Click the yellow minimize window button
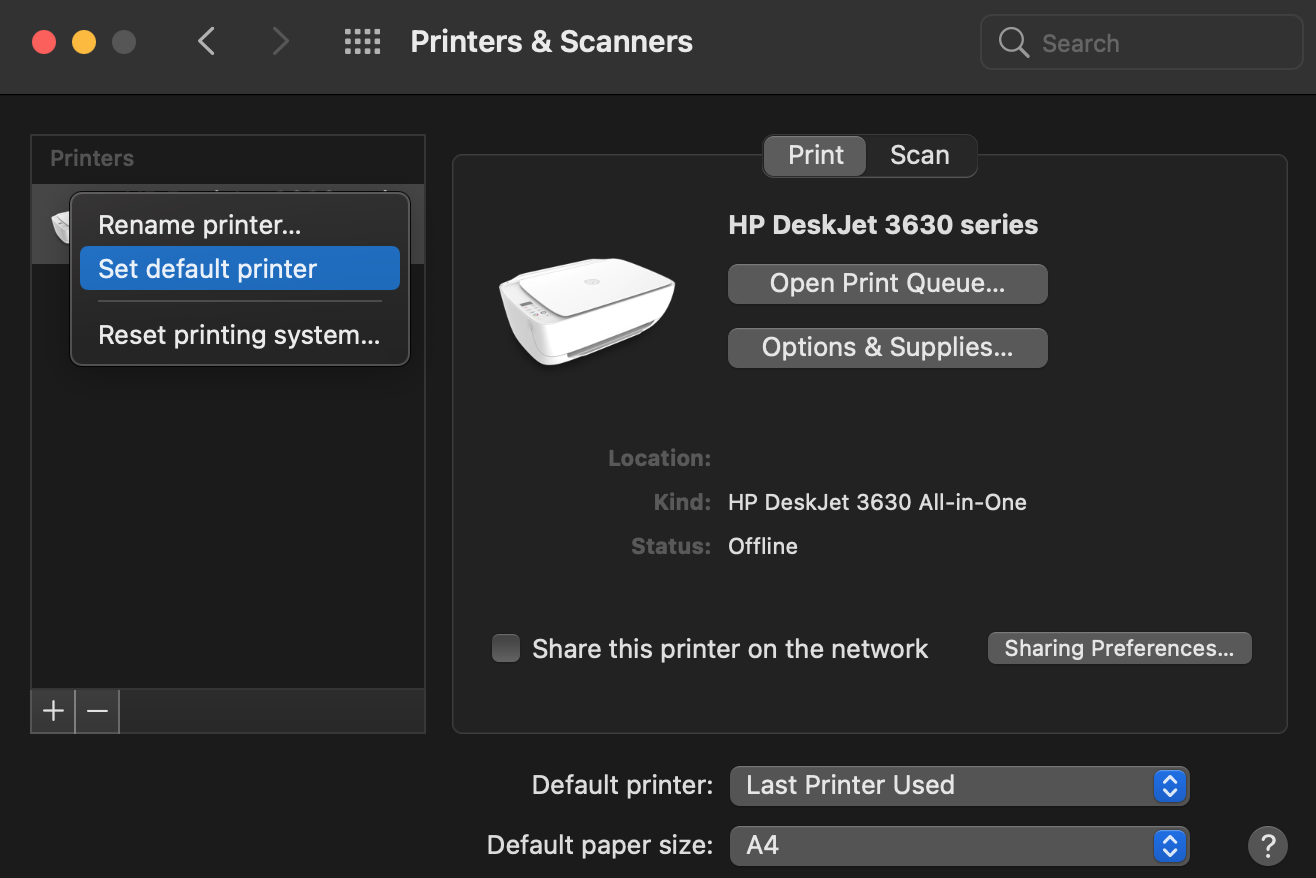Viewport: 1316px width, 878px height. 84,42
